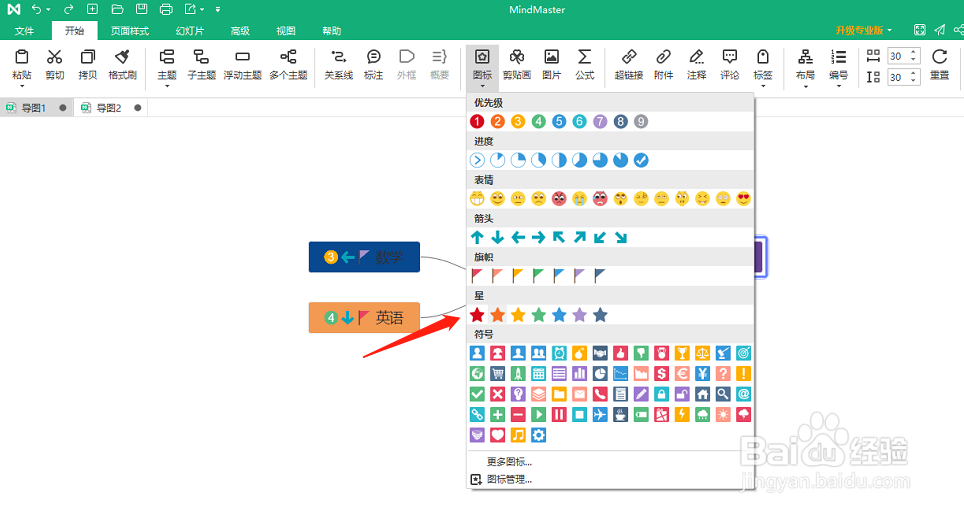Select the trophy symbol icon
The height and width of the screenshot is (515, 964).
click(682, 353)
